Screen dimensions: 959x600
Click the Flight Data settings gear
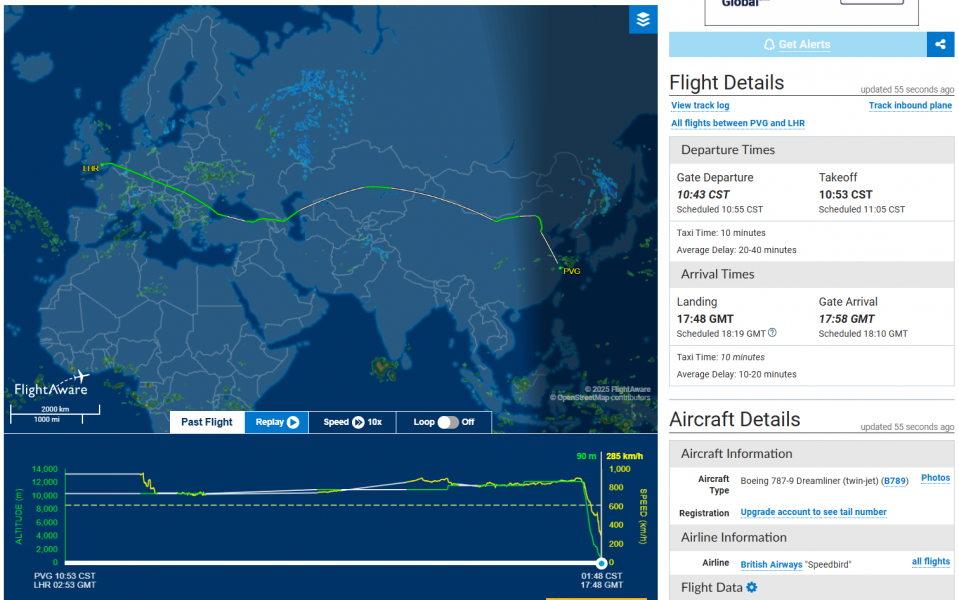pyautogui.click(x=752, y=587)
